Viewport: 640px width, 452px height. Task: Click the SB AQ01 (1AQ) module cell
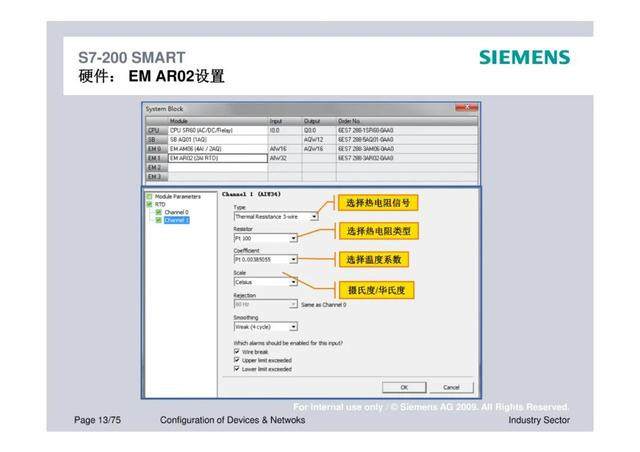click(218, 140)
